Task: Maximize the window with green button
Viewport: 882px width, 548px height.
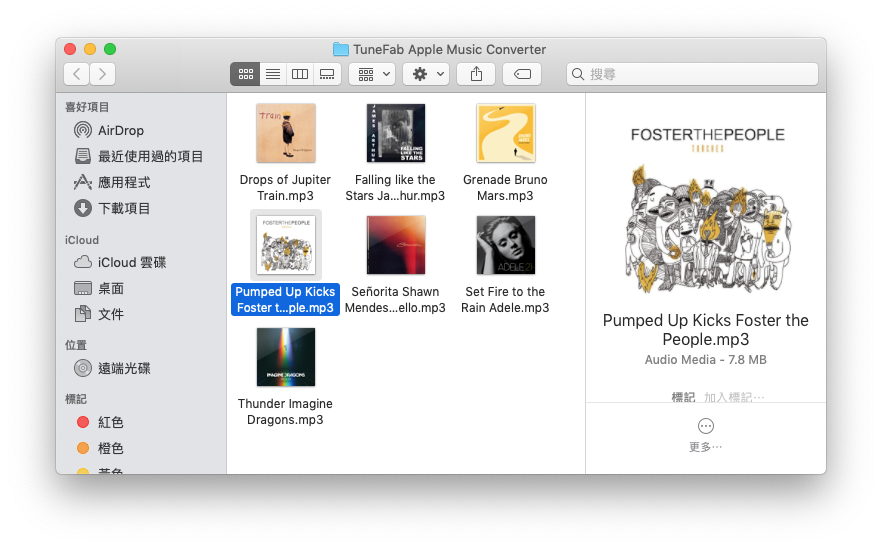Action: (x=110, y=50)
